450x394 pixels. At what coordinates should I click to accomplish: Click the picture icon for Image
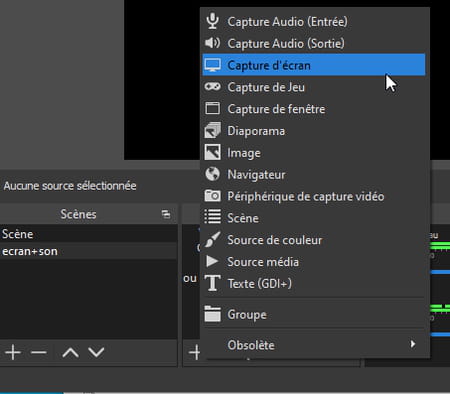point(212,152)
